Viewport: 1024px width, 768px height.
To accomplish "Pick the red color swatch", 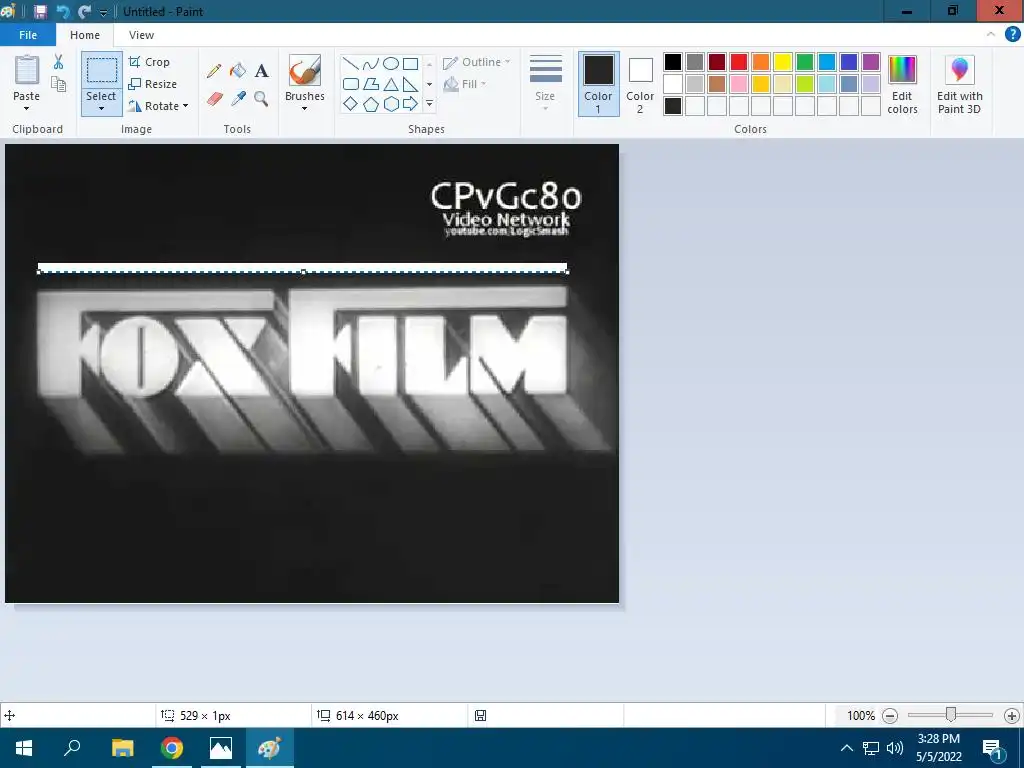I will [739, 62].
